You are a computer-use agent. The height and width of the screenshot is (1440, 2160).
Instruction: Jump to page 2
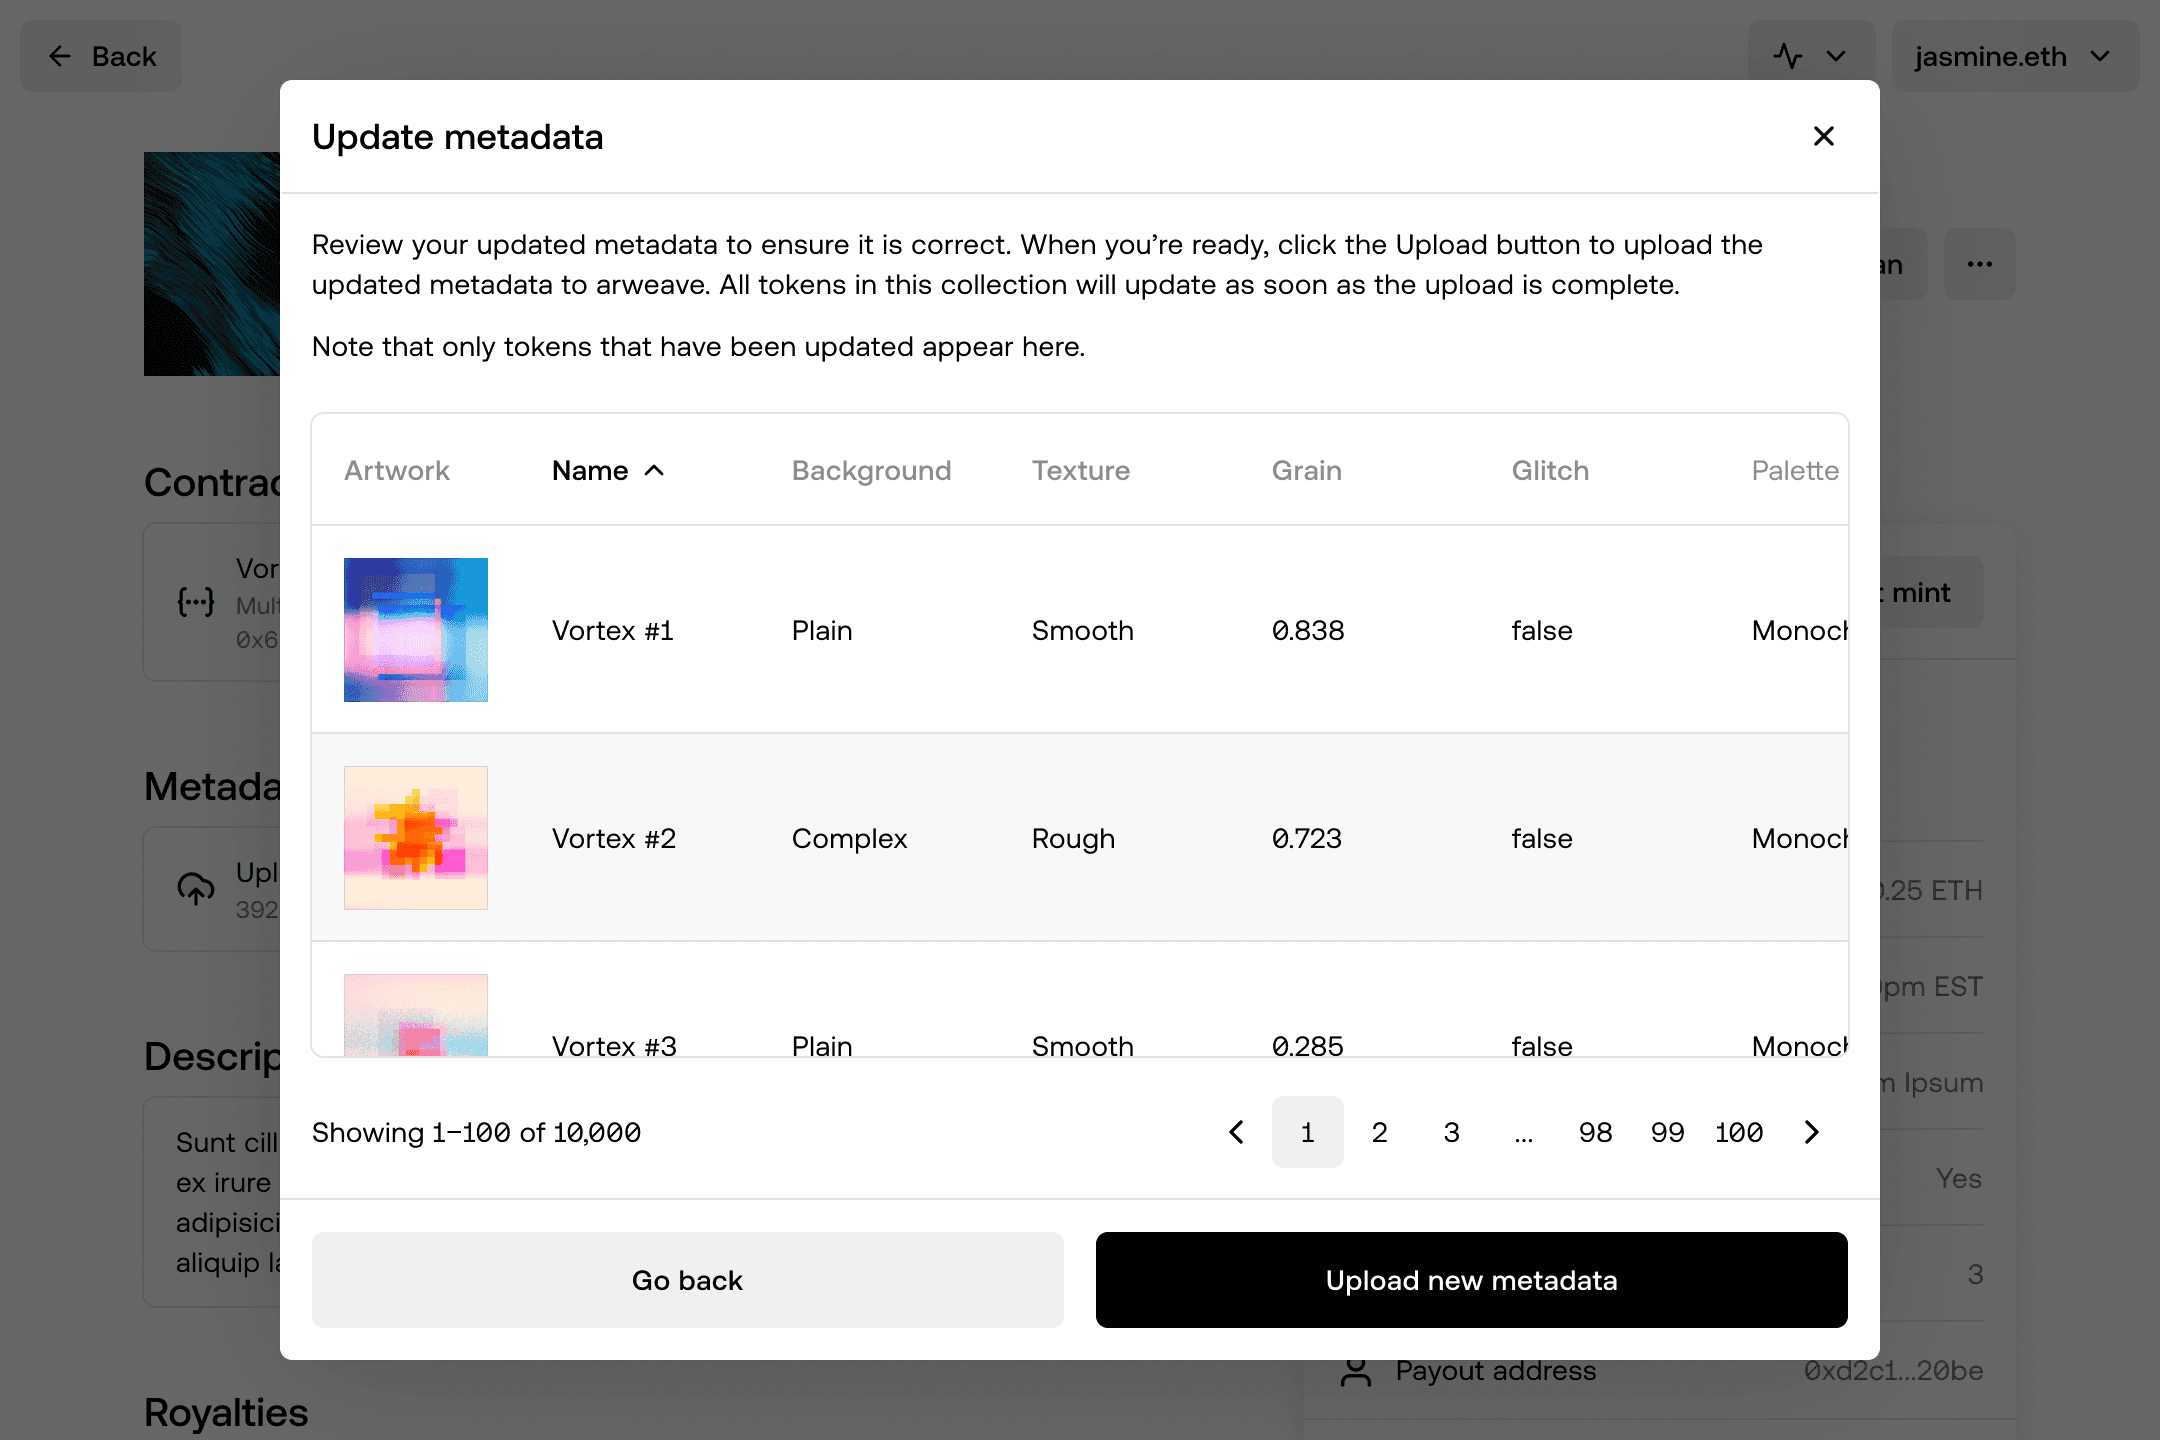tap(1379, 1132)
